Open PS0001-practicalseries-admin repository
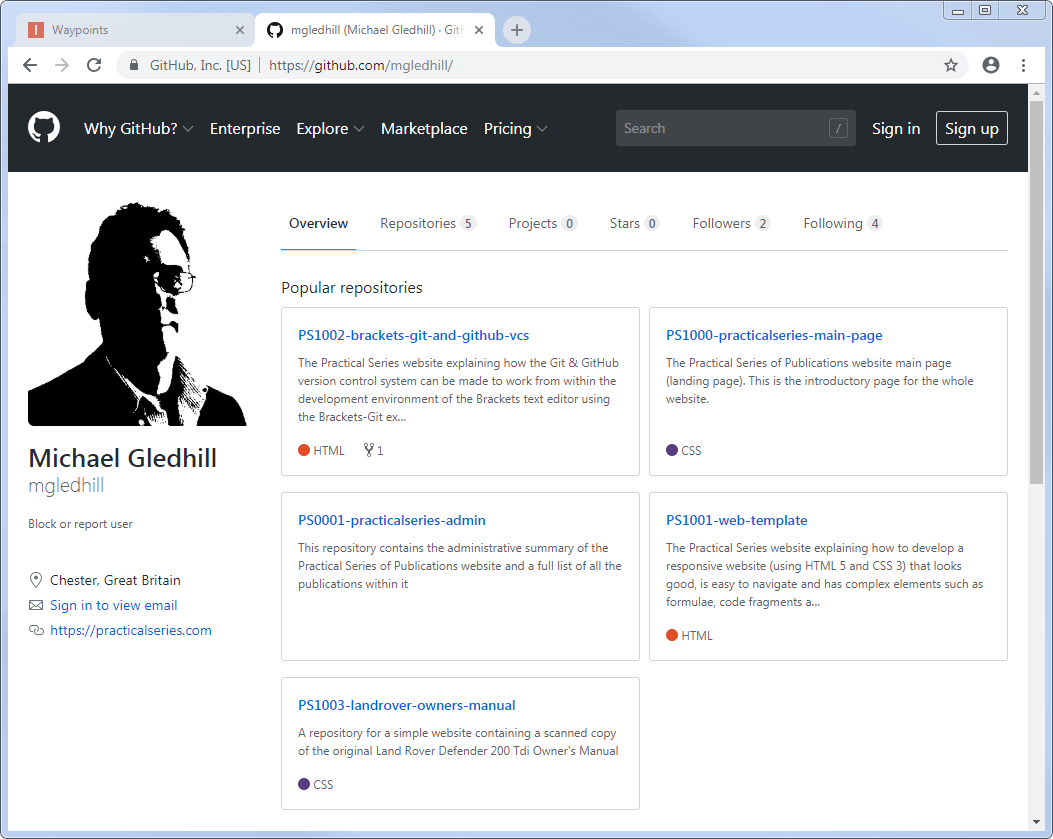The width and height of the screenshot is (1053, 839). pos(392,520)
